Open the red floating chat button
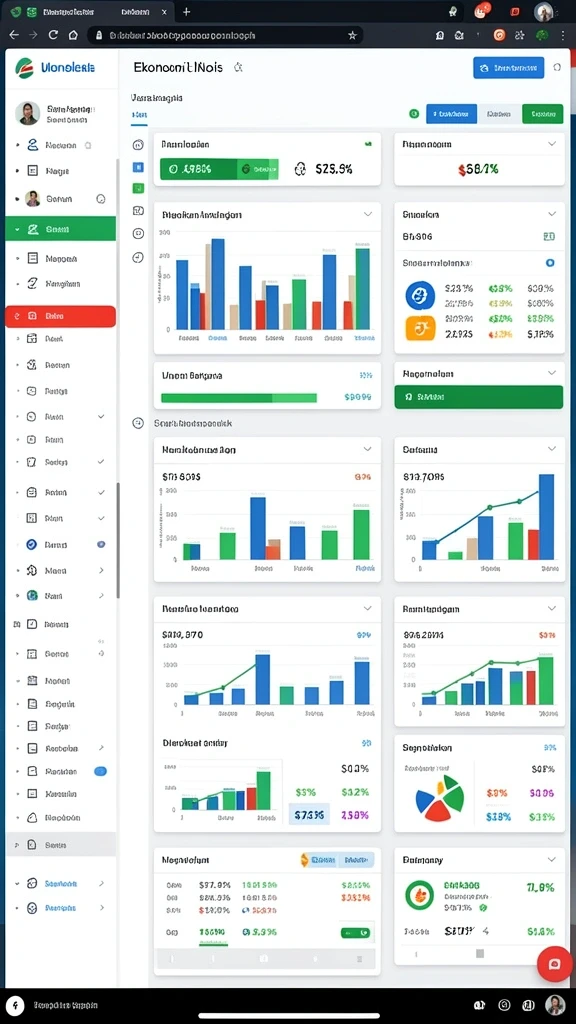The width and height of the screenshot is (576, 1024). click(554, 964)
